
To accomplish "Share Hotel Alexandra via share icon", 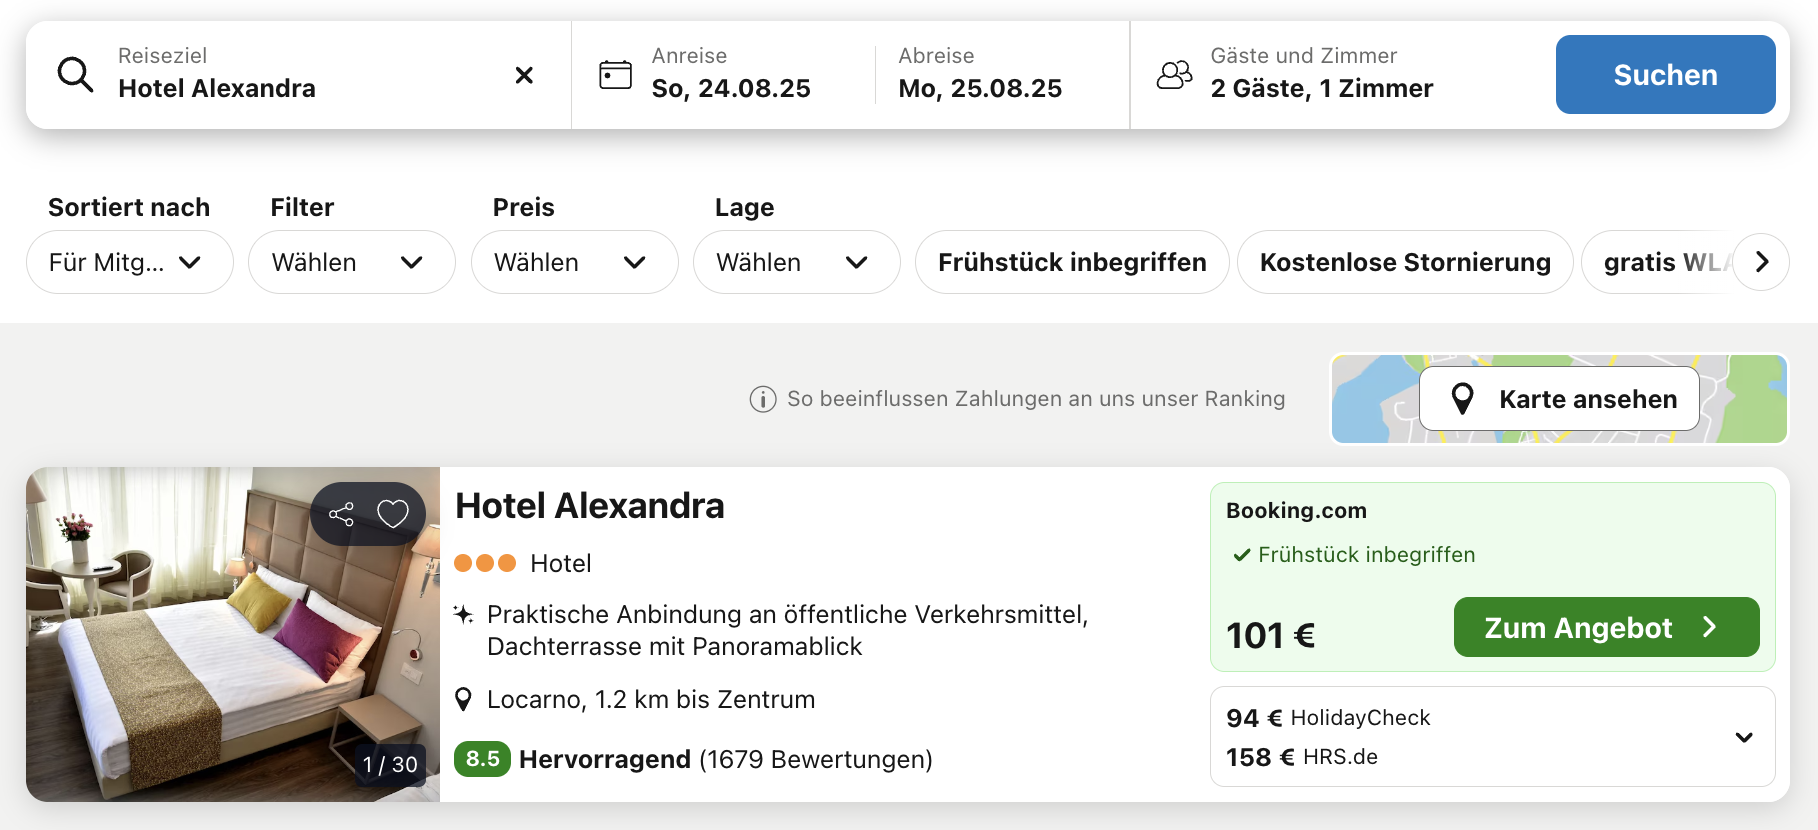I will tap(341, 514).
